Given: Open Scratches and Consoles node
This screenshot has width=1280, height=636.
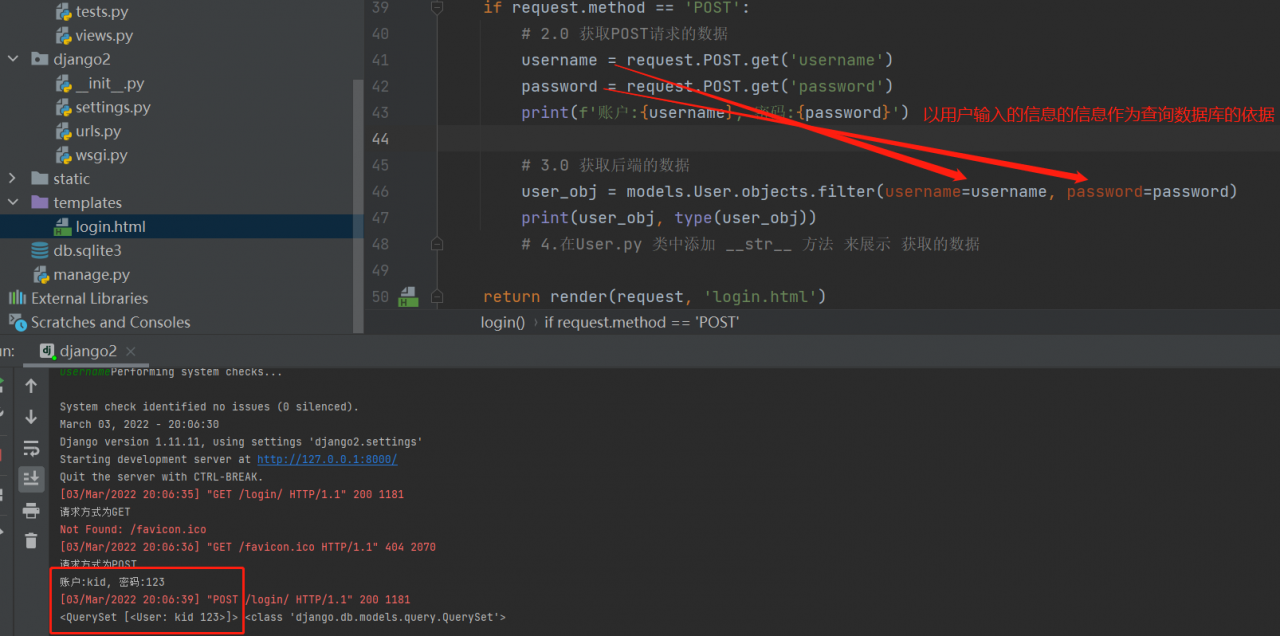Looking at the screenshot, I should point(110,323).
